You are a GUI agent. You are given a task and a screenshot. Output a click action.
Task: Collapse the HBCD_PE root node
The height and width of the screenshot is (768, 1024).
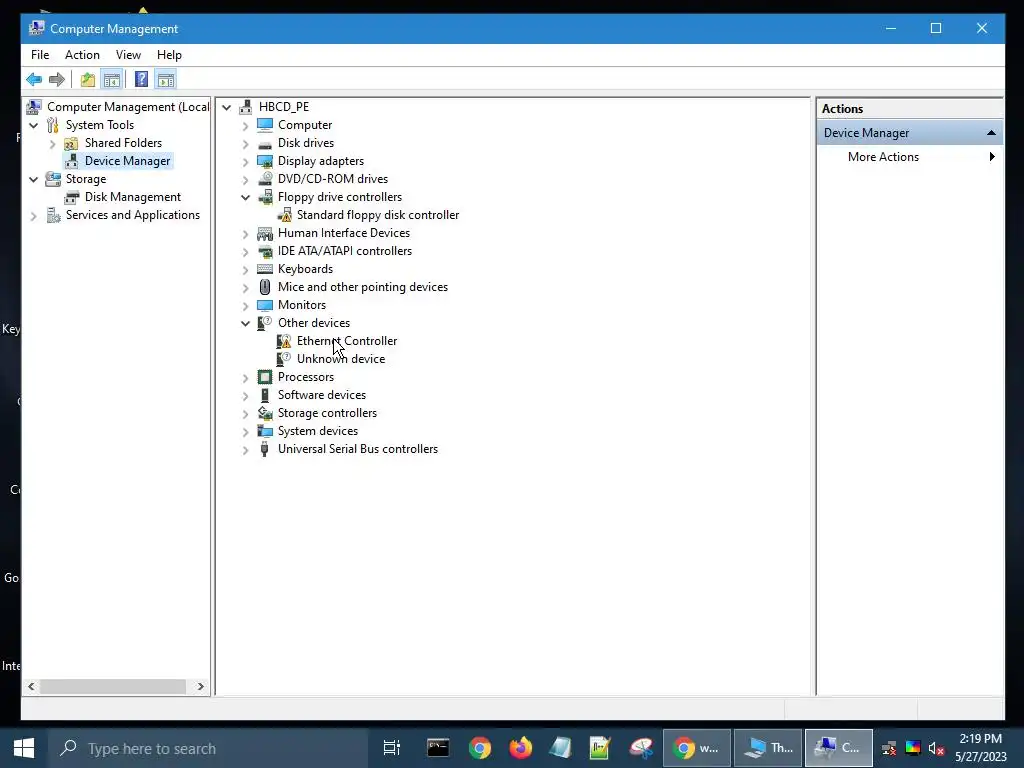tap(227, 107)
